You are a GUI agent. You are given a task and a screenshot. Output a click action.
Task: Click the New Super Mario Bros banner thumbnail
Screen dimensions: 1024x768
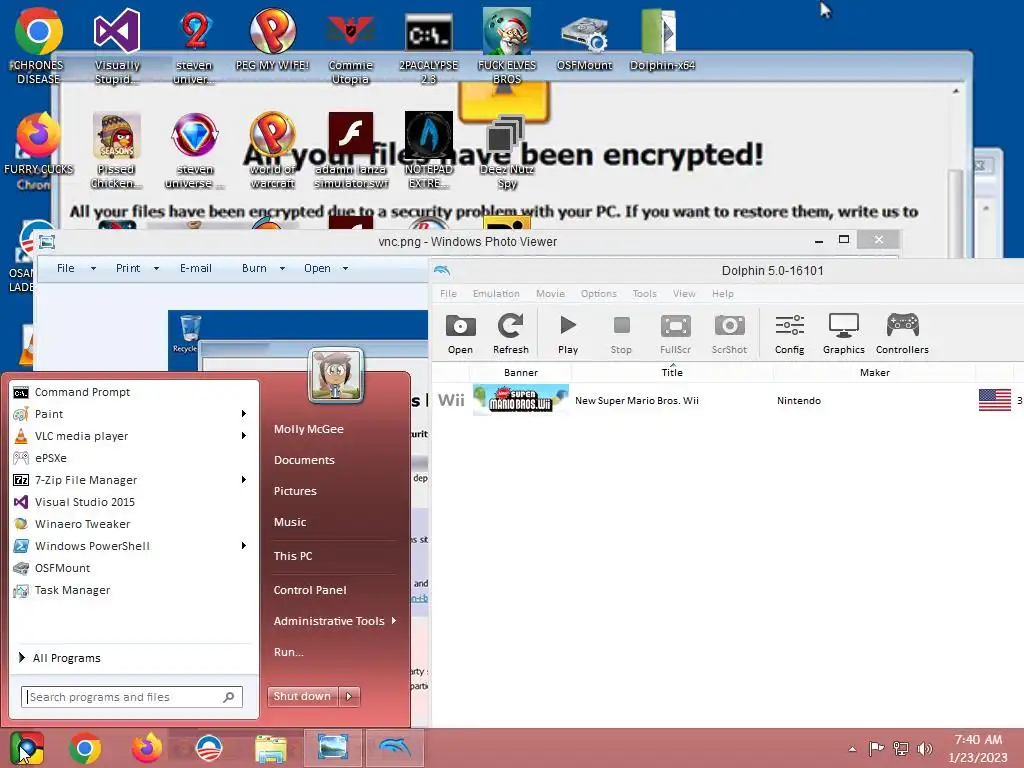tap(520, 400)
